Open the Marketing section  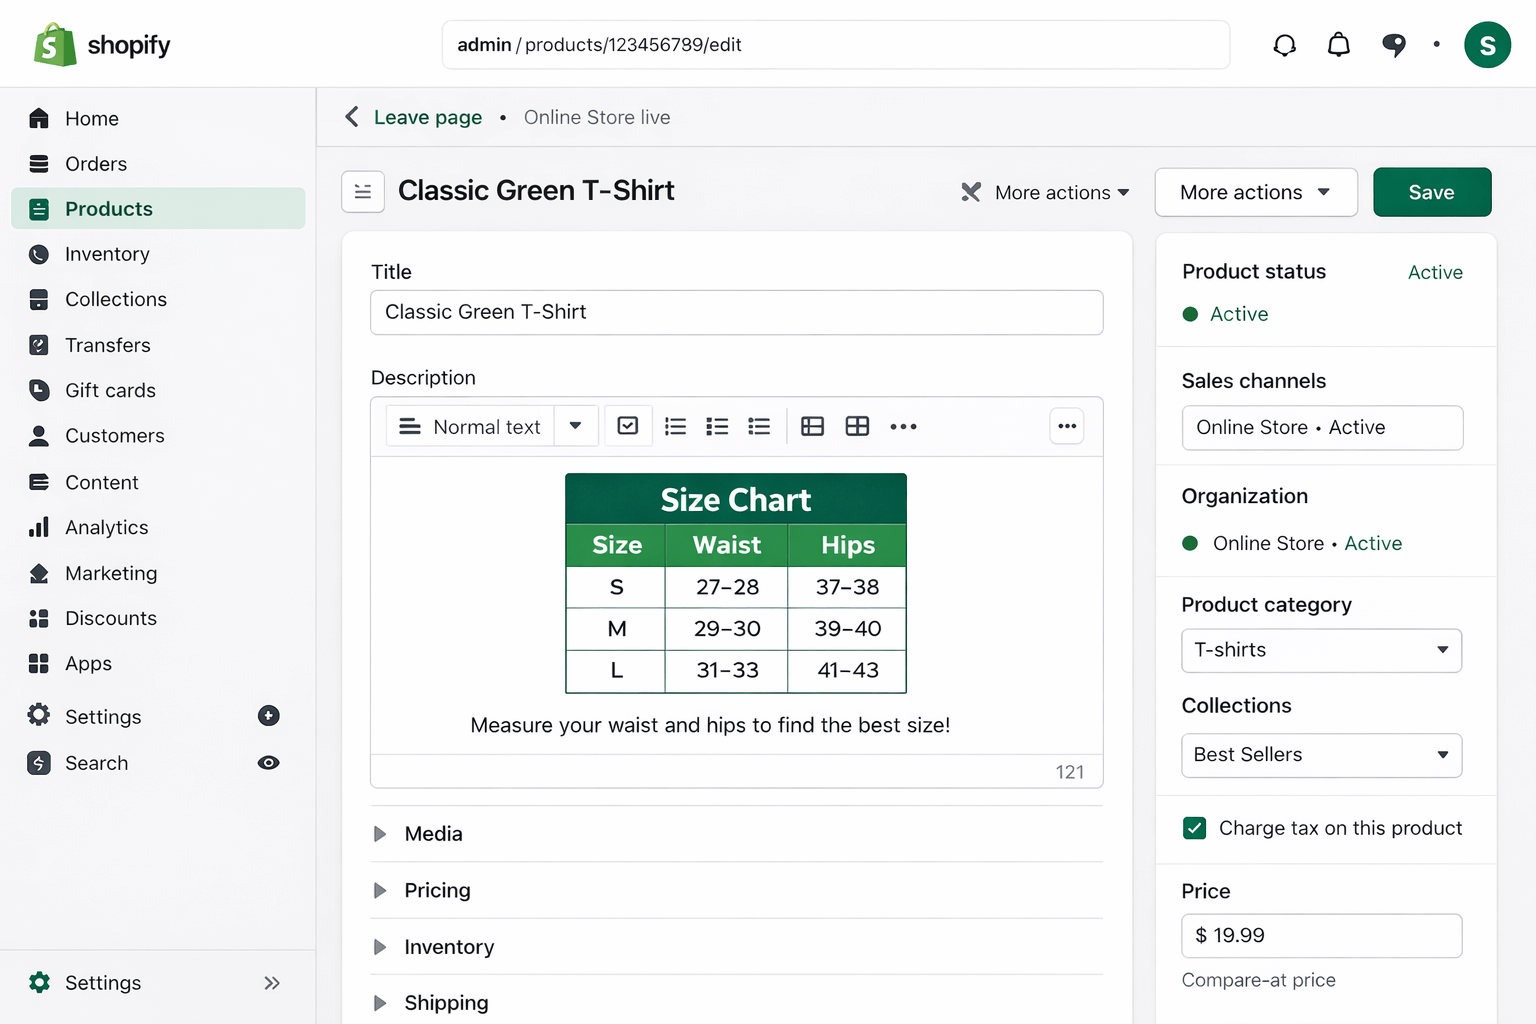[x=111, y=573]
